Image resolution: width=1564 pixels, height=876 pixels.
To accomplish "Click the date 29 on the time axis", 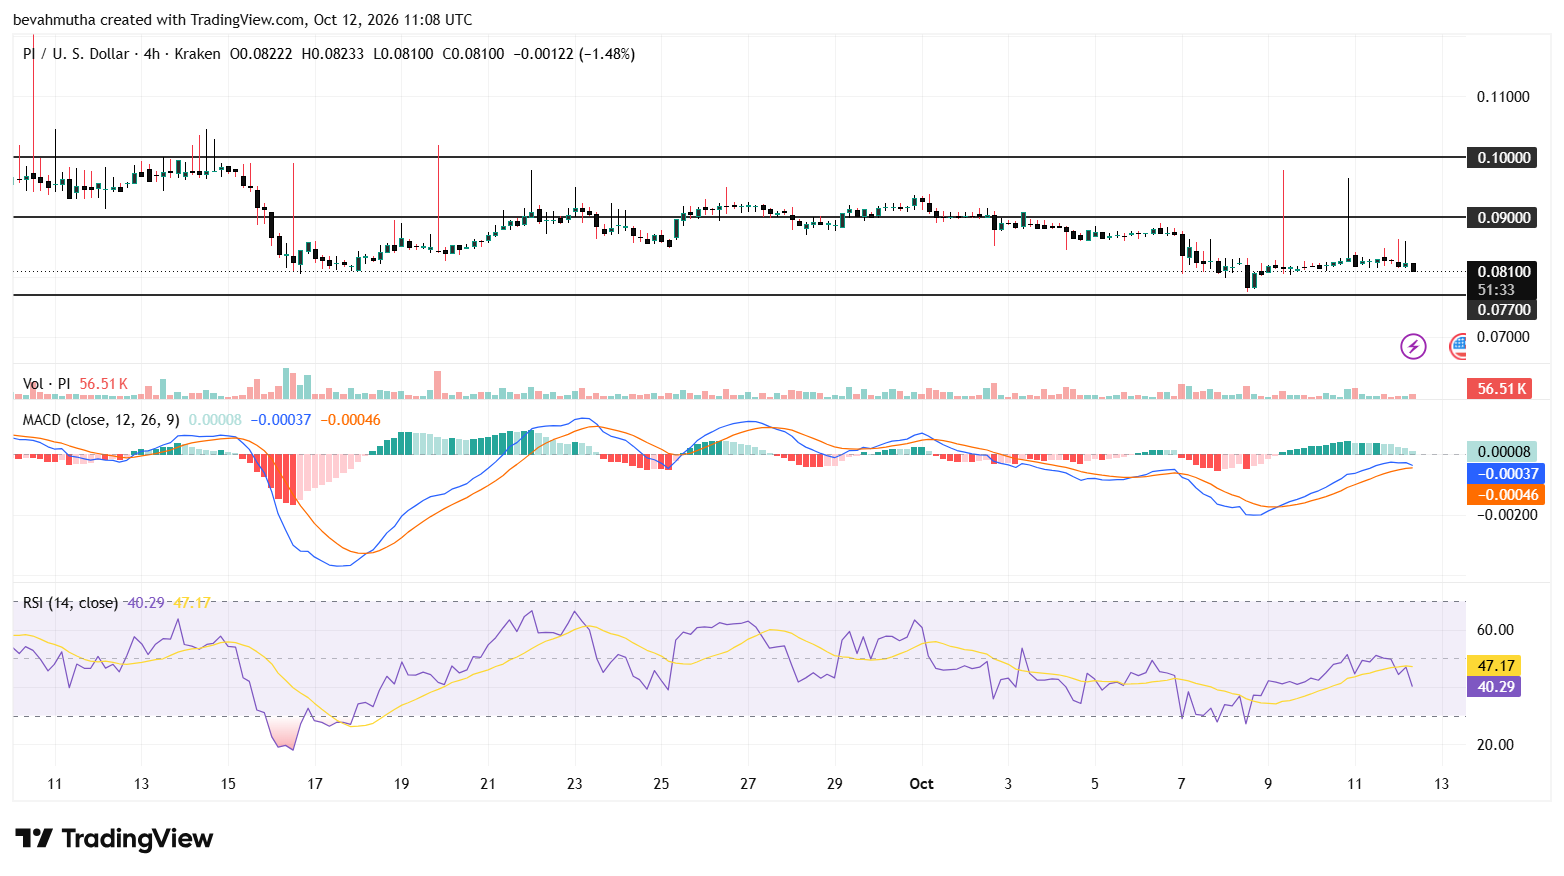I will pos(834,784).
